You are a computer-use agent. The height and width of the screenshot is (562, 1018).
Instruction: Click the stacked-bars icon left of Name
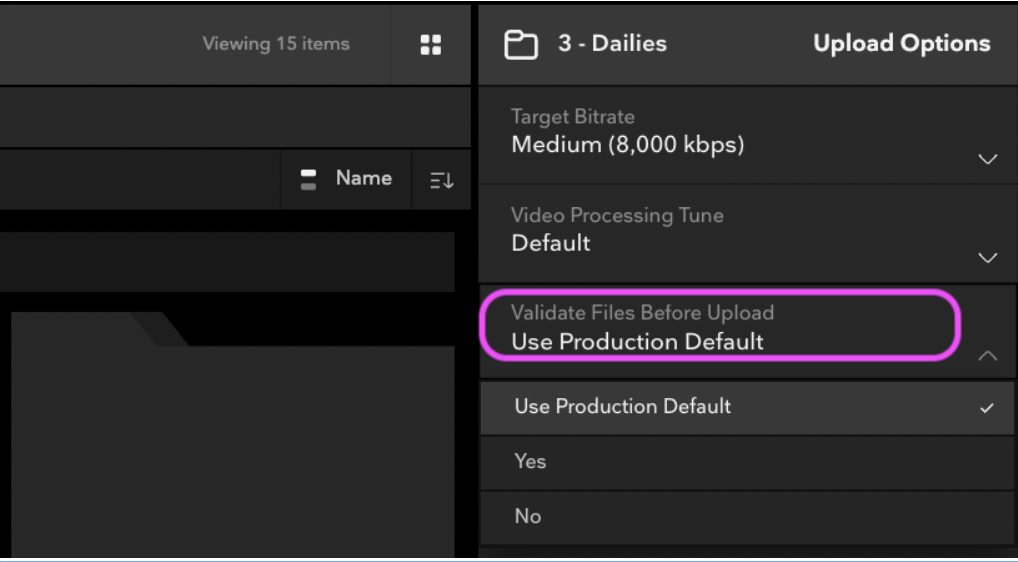pos(309,179)
